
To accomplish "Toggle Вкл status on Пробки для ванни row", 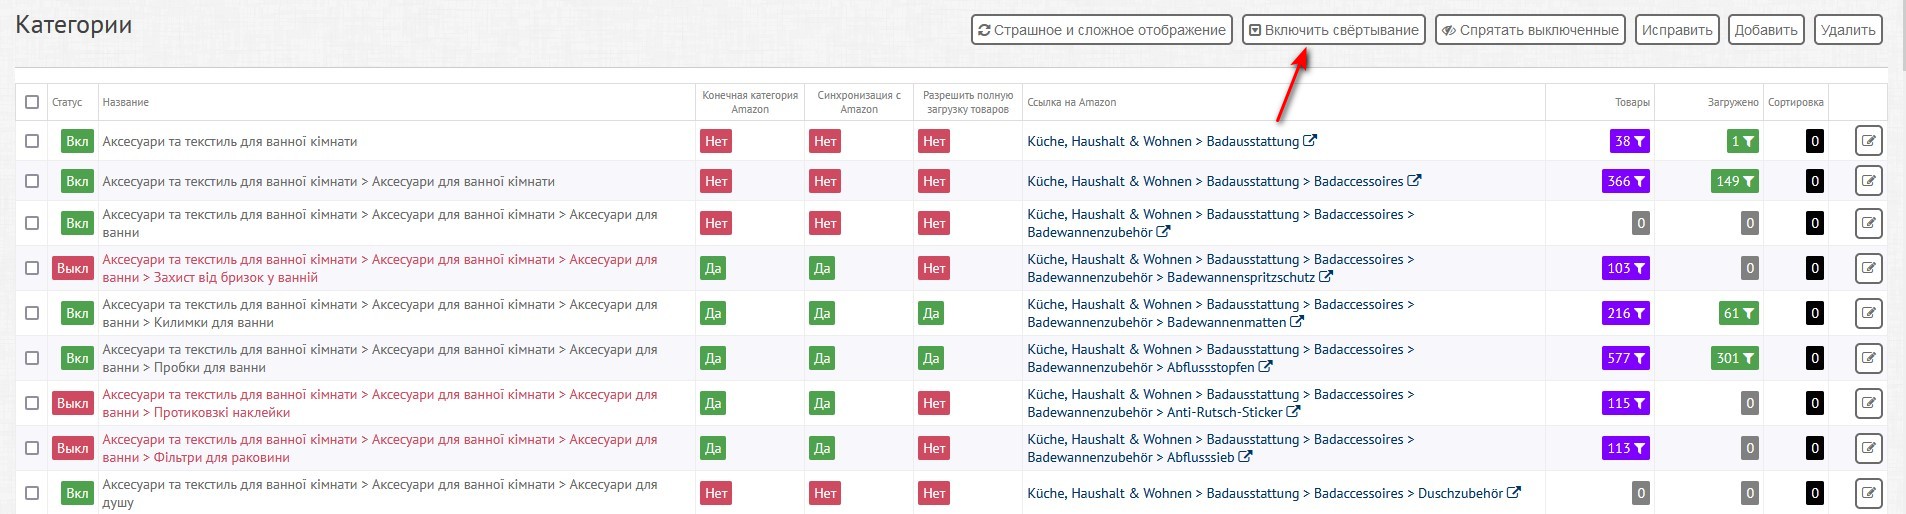I will (77, 358).
